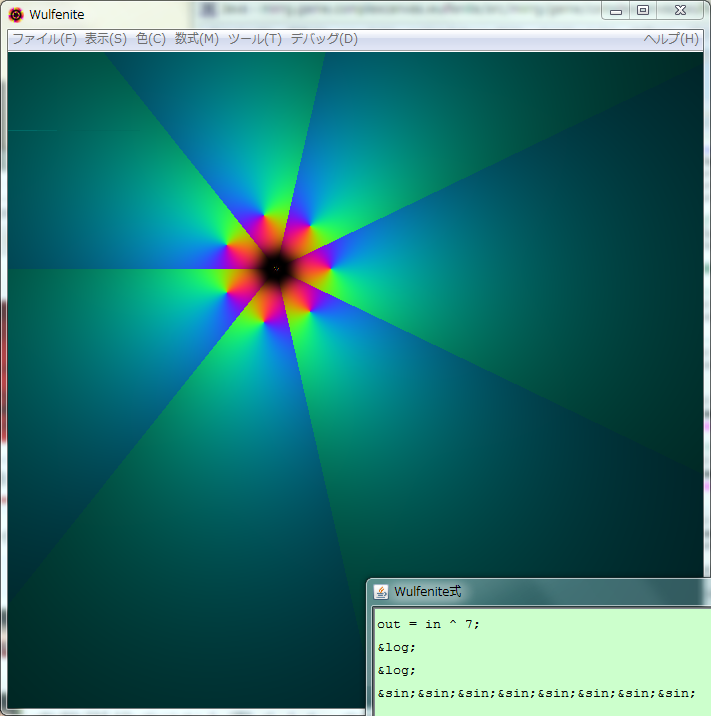This screenshot has height=716, width=711.
Task: Click the Wulfenite app icon in title bar
Action: tap(16, 14)
